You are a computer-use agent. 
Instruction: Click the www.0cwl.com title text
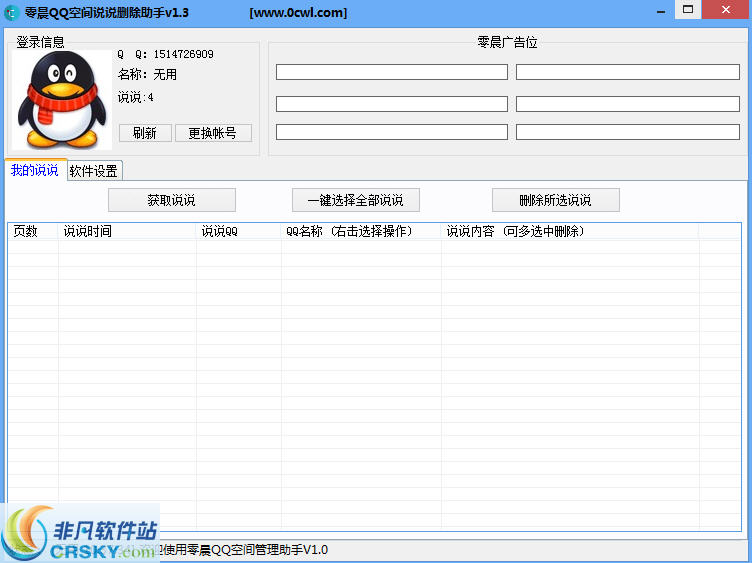(x=298, y=13)
